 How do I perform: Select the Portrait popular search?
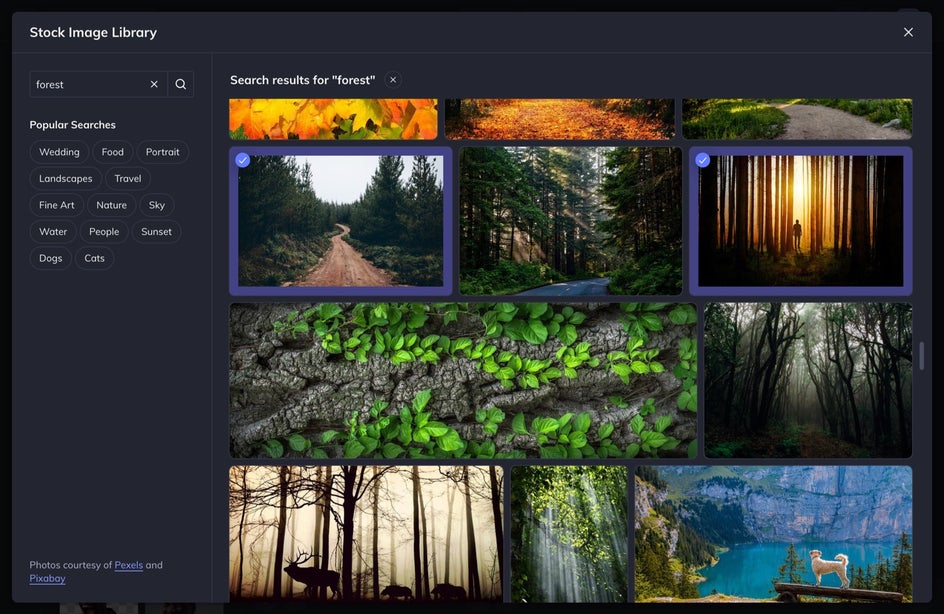click(x=163, y=152)
